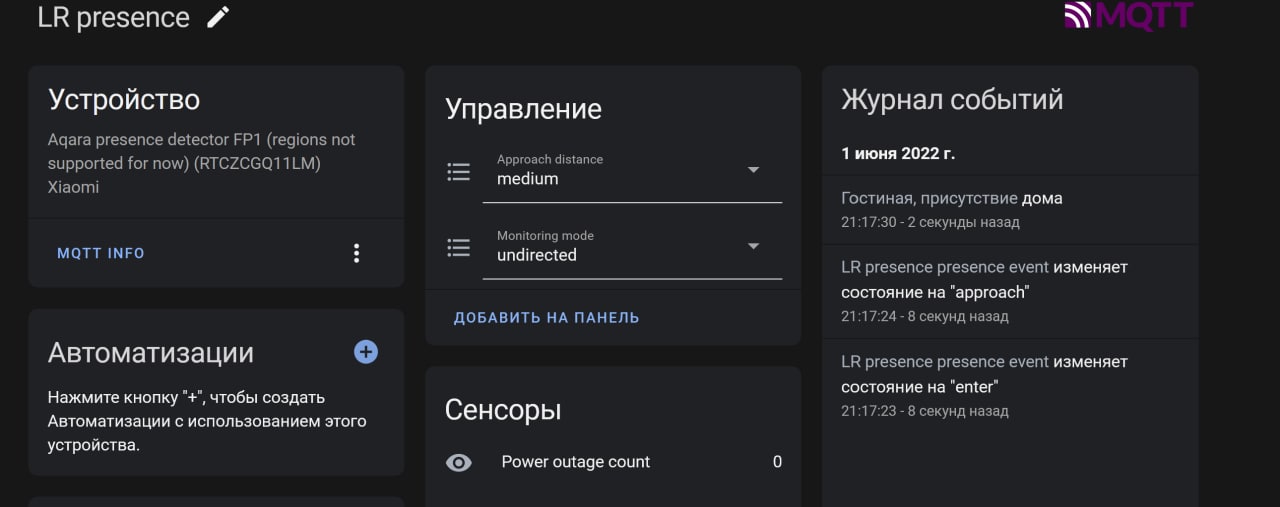The image size is (1280, 507).
Task: Click the Журнал событий heading
Action: (x=952, y=100)
